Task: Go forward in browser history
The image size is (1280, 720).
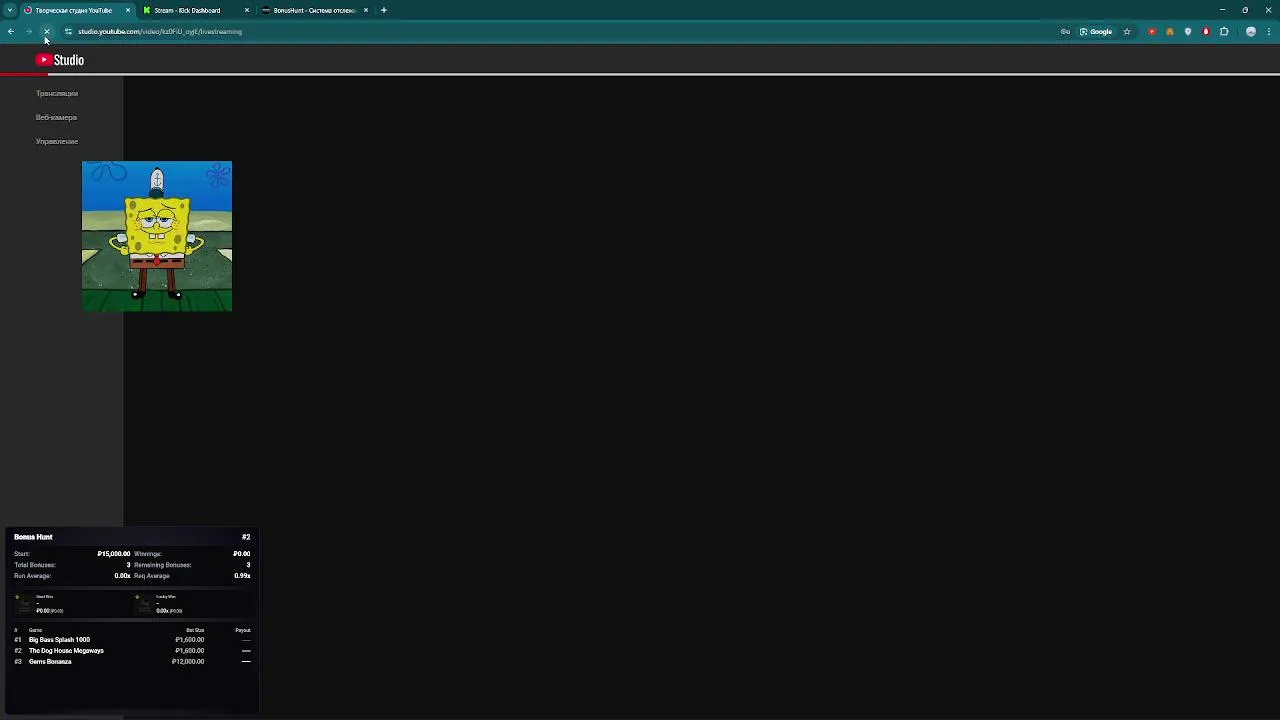Action: [29, 32]
